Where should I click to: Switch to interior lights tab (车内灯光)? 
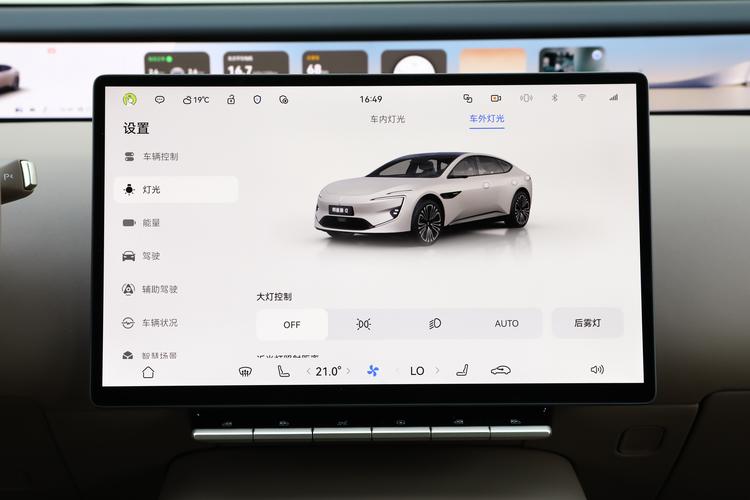pyautogui.click(x=387, y=119)
